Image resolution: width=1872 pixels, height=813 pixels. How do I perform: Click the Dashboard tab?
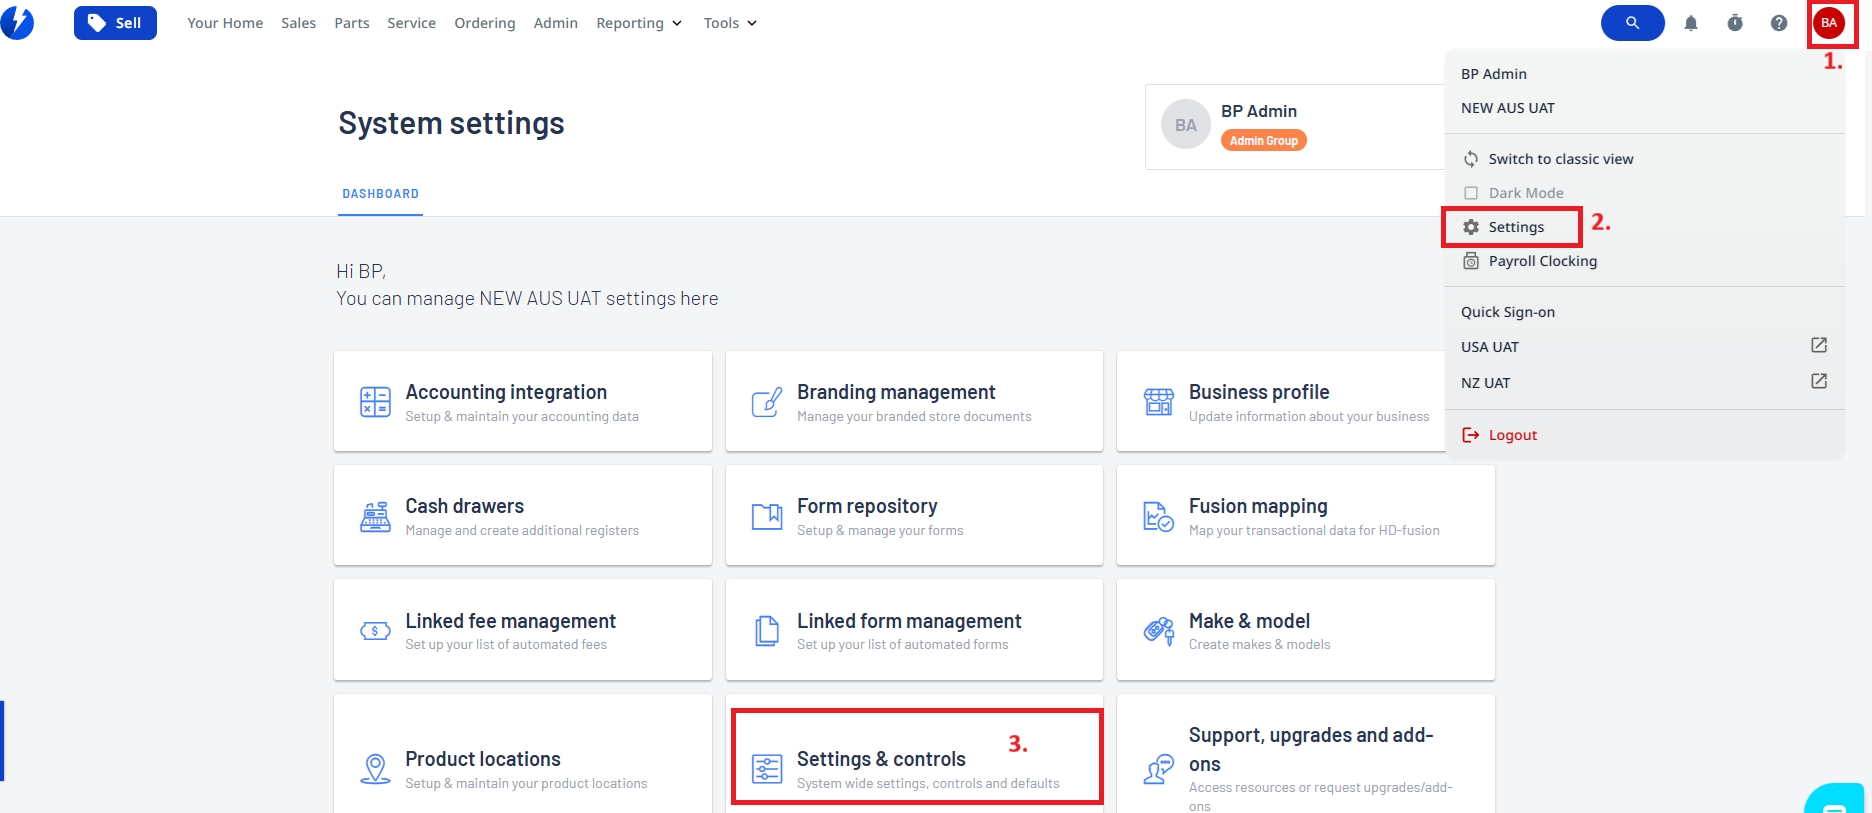coord(380,194)
